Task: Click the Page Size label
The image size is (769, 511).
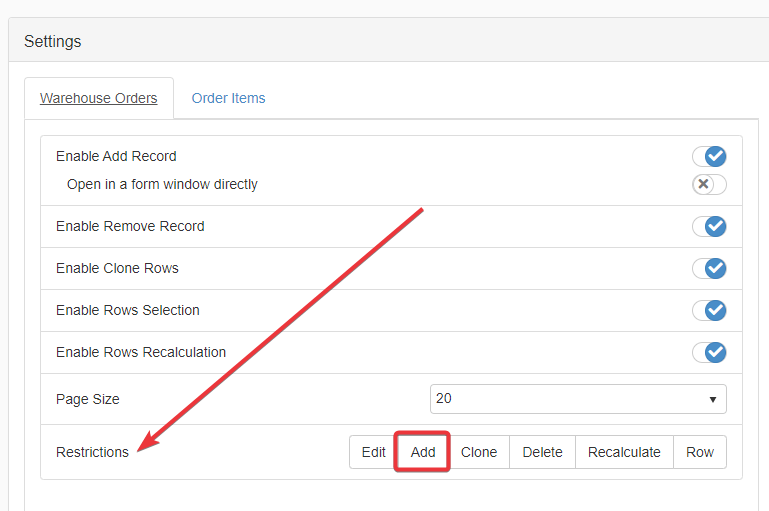Action: pyautogui.click(x=88, y=399)
